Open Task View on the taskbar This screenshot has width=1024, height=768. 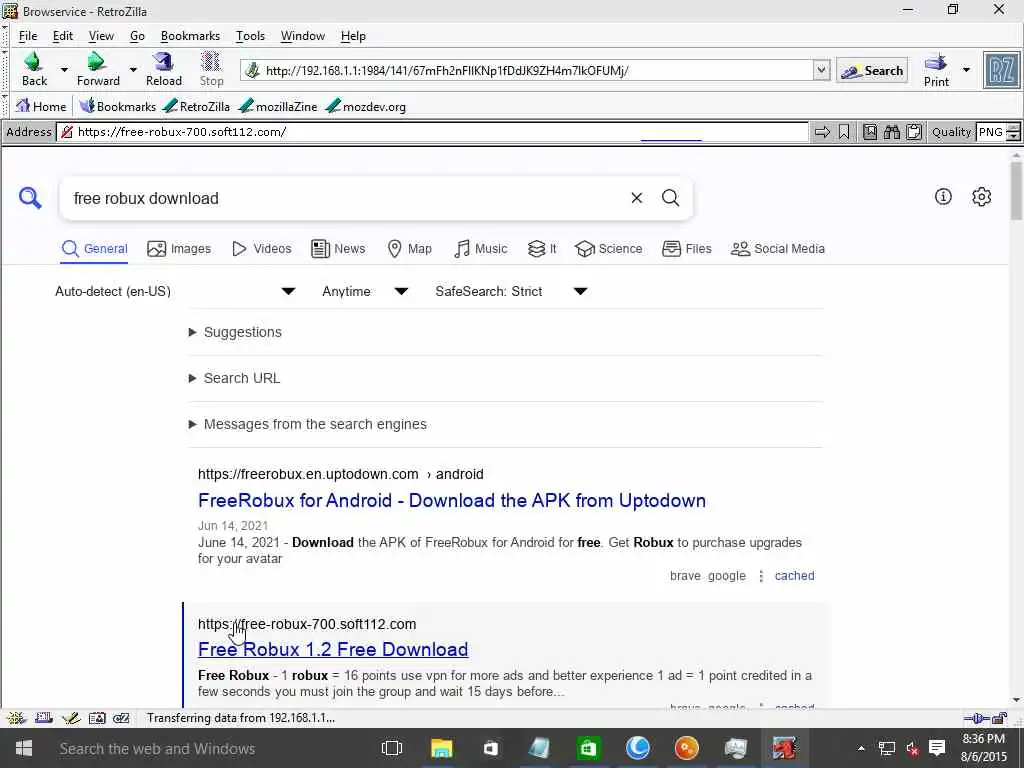tap(392, 748)
